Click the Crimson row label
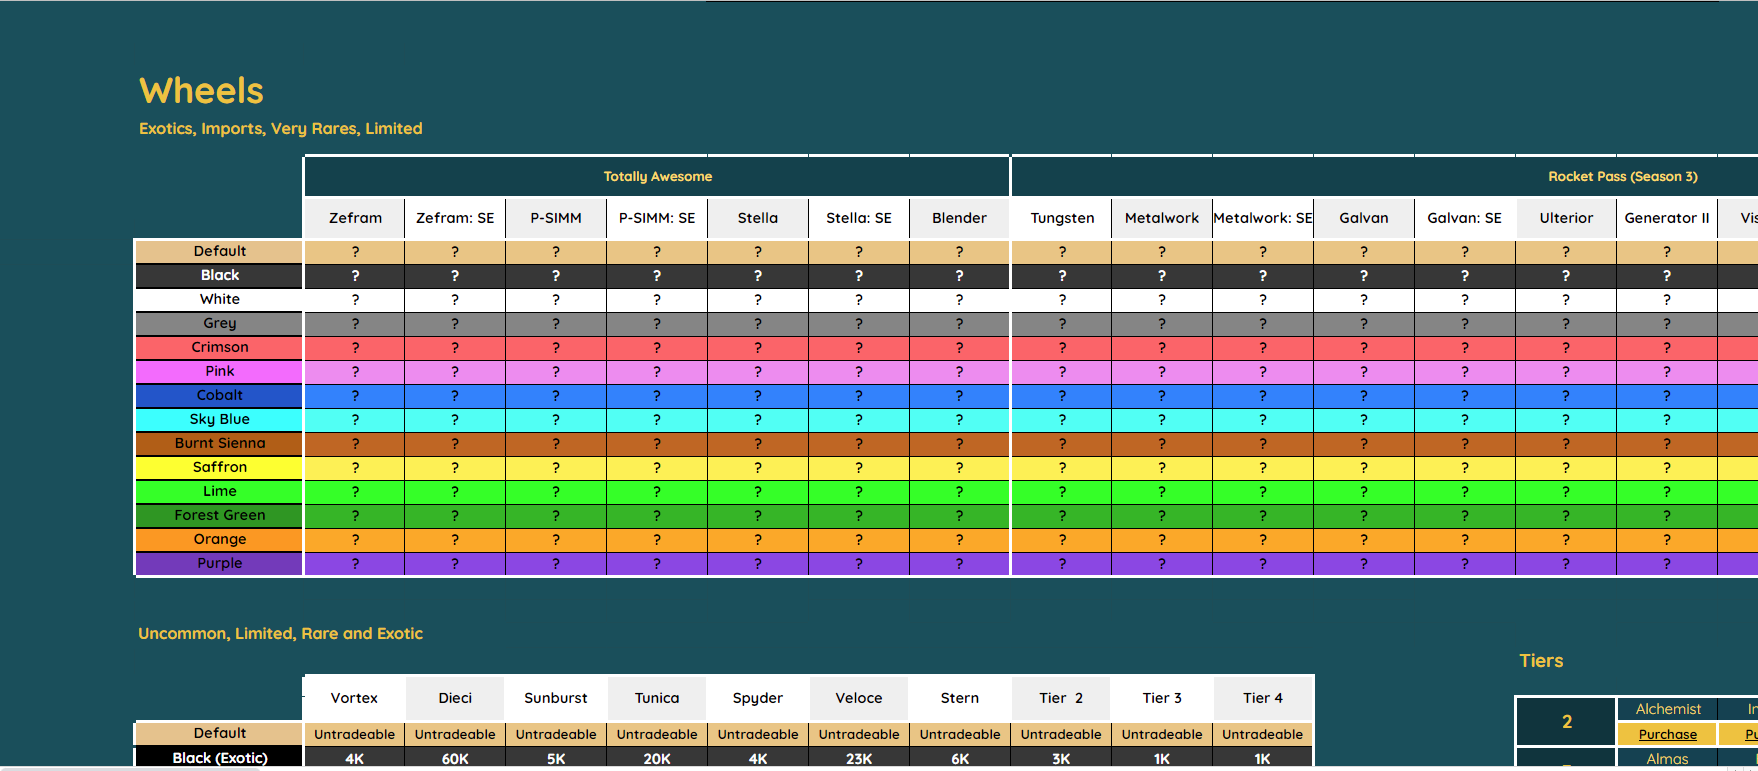 point(219,347)
